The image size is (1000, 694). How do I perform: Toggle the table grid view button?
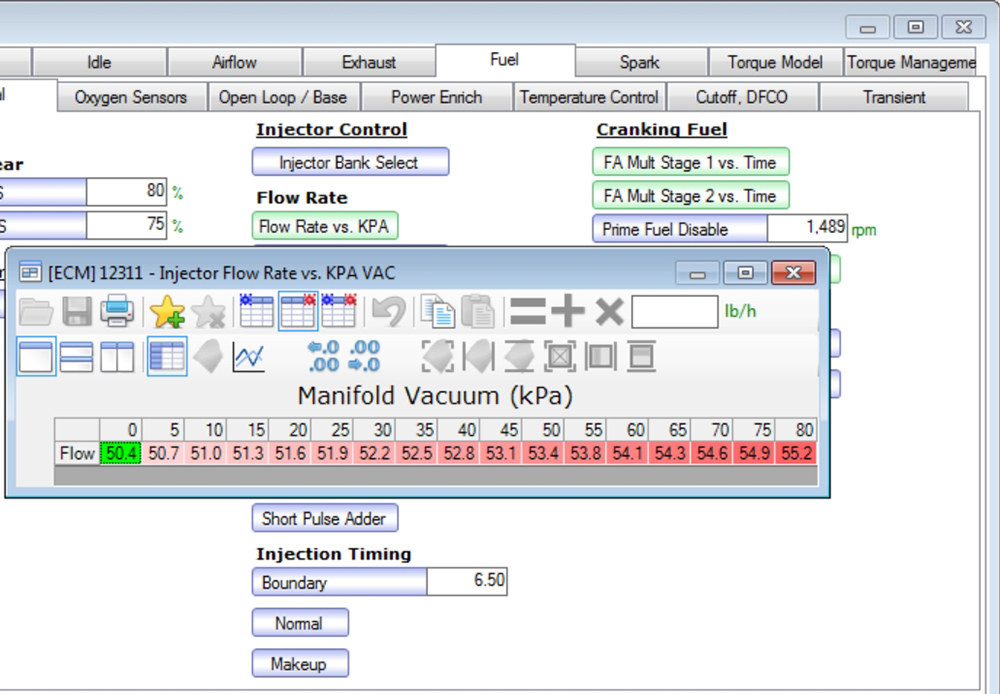pyautogui.click(x=167, y=356)
